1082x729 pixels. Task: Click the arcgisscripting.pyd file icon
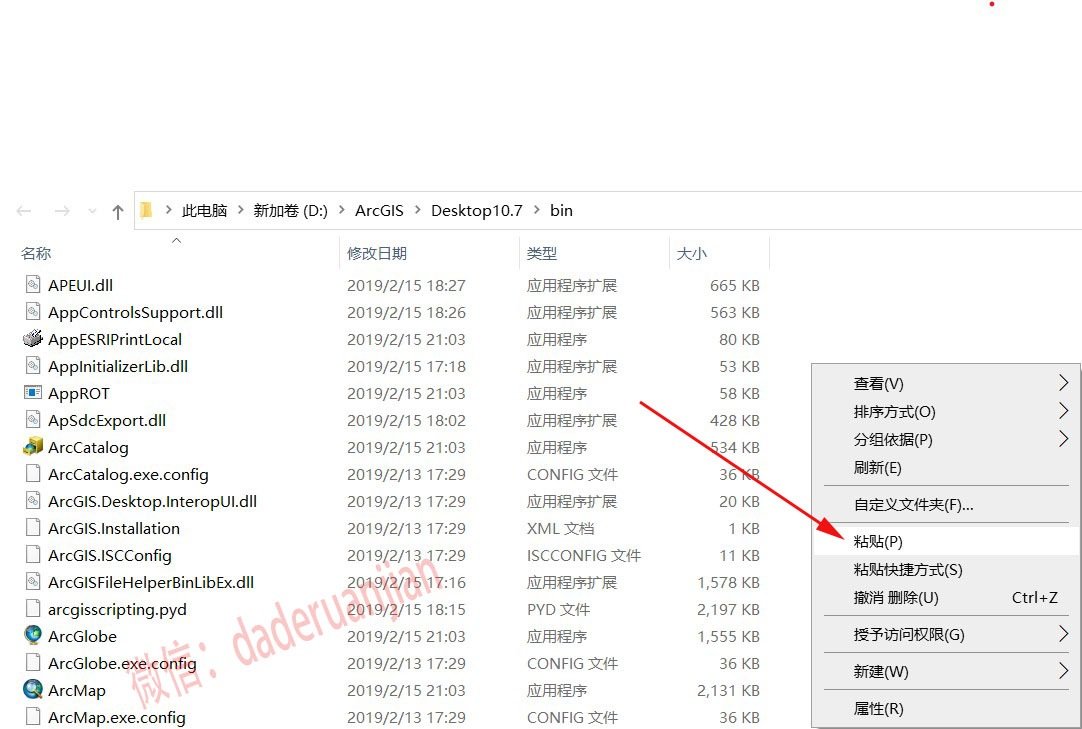tap(33, 608)
